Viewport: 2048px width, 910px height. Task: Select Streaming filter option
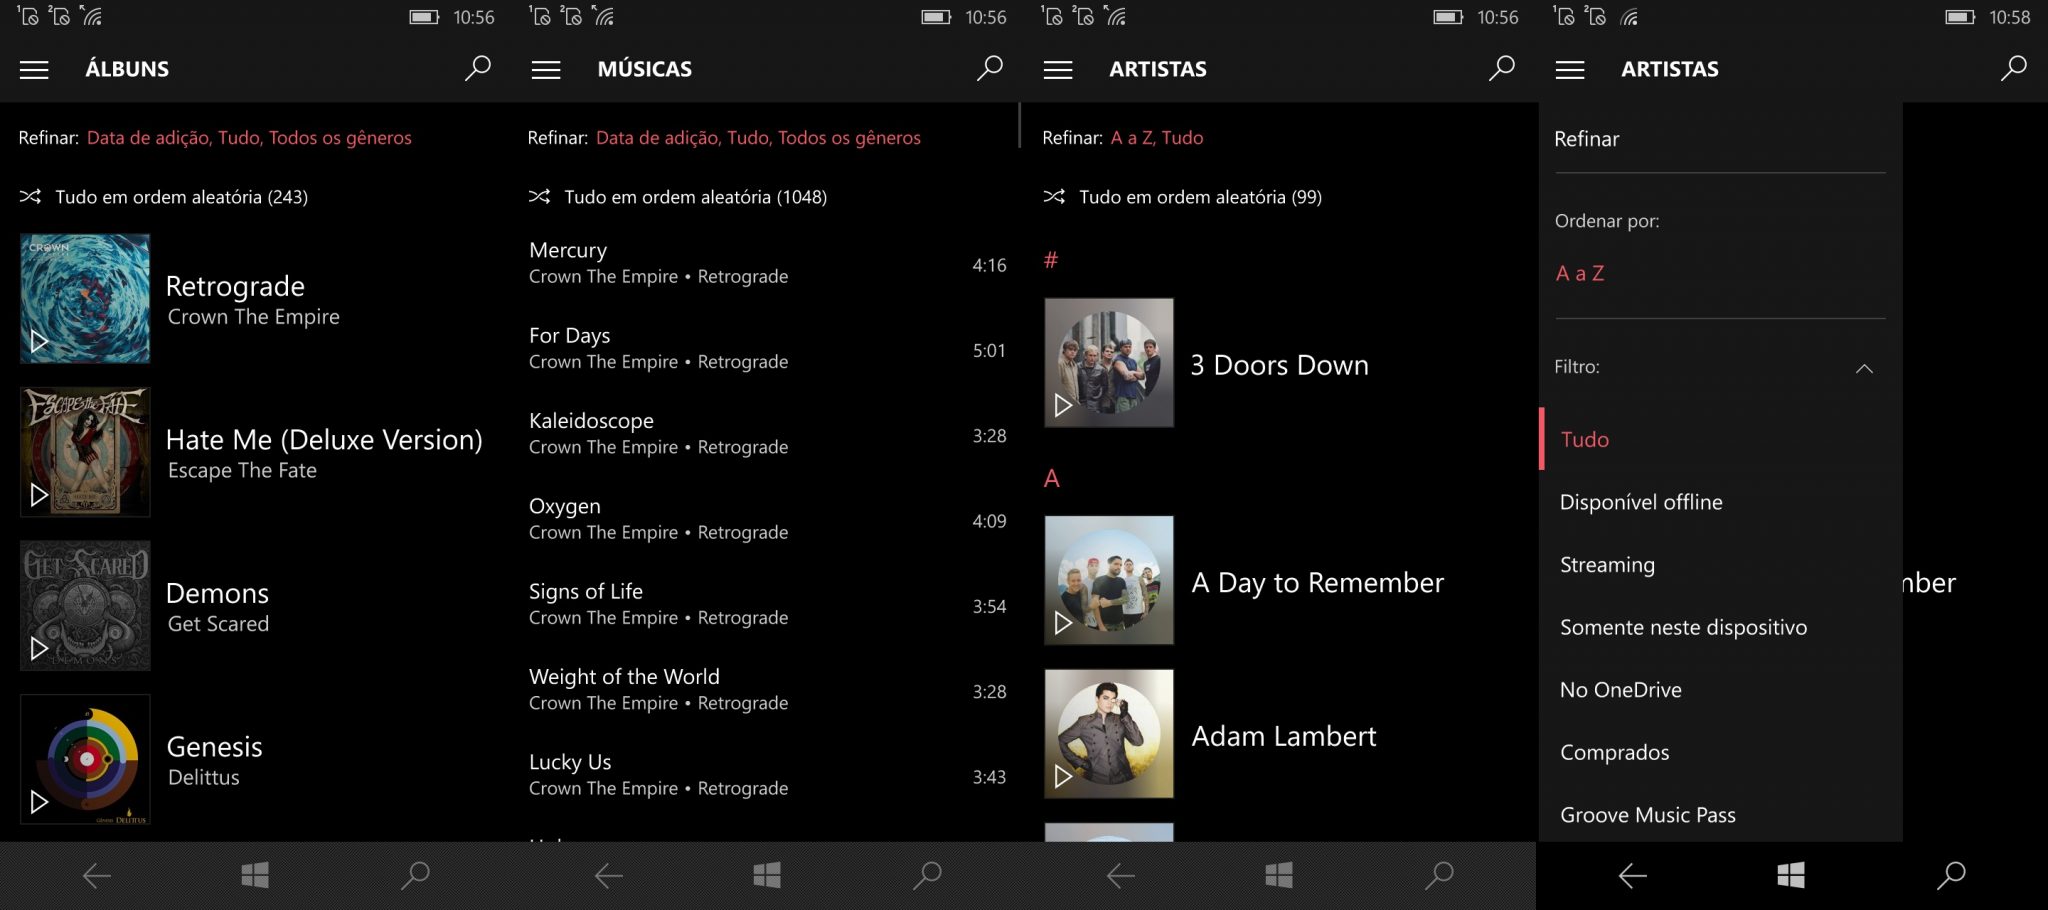coord(1607,565)
